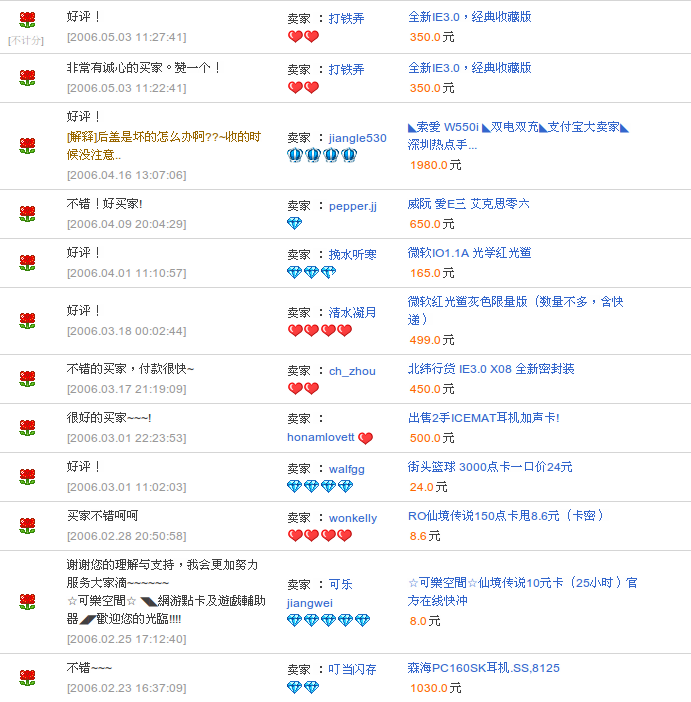This screenshot has width=691, height=702.
Task: Click the red flower icon marked 不计分
Action: [x=27, y=20]
